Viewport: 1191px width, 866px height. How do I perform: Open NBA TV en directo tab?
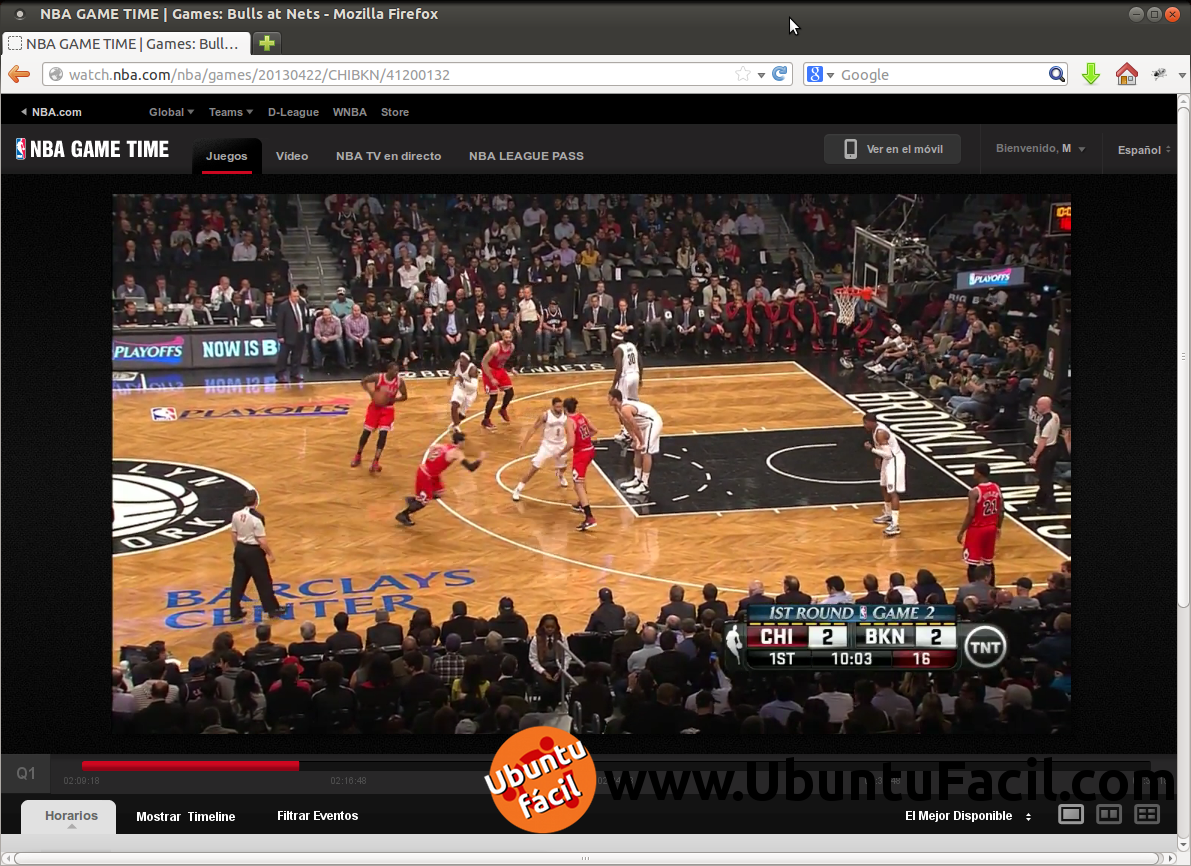pos(388,156)
